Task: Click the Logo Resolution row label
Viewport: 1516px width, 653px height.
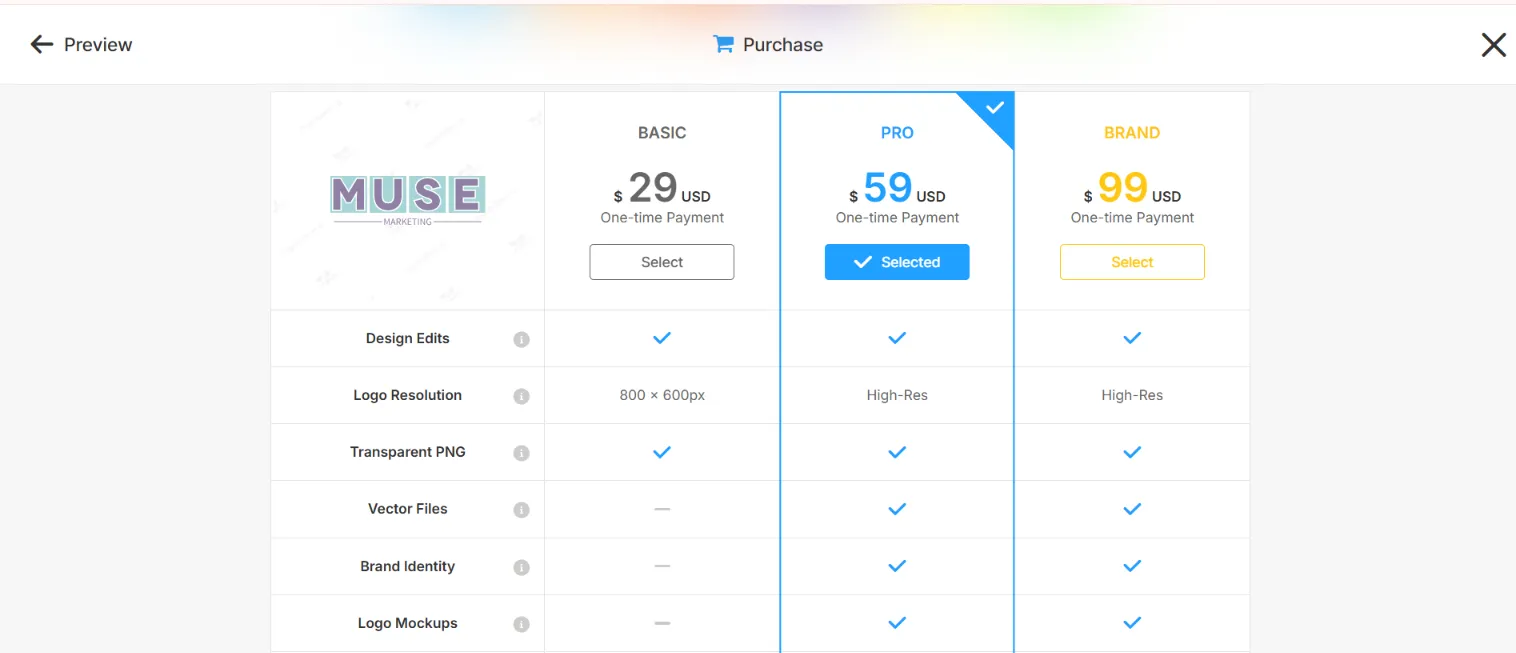Action: [x=408, y=395]
